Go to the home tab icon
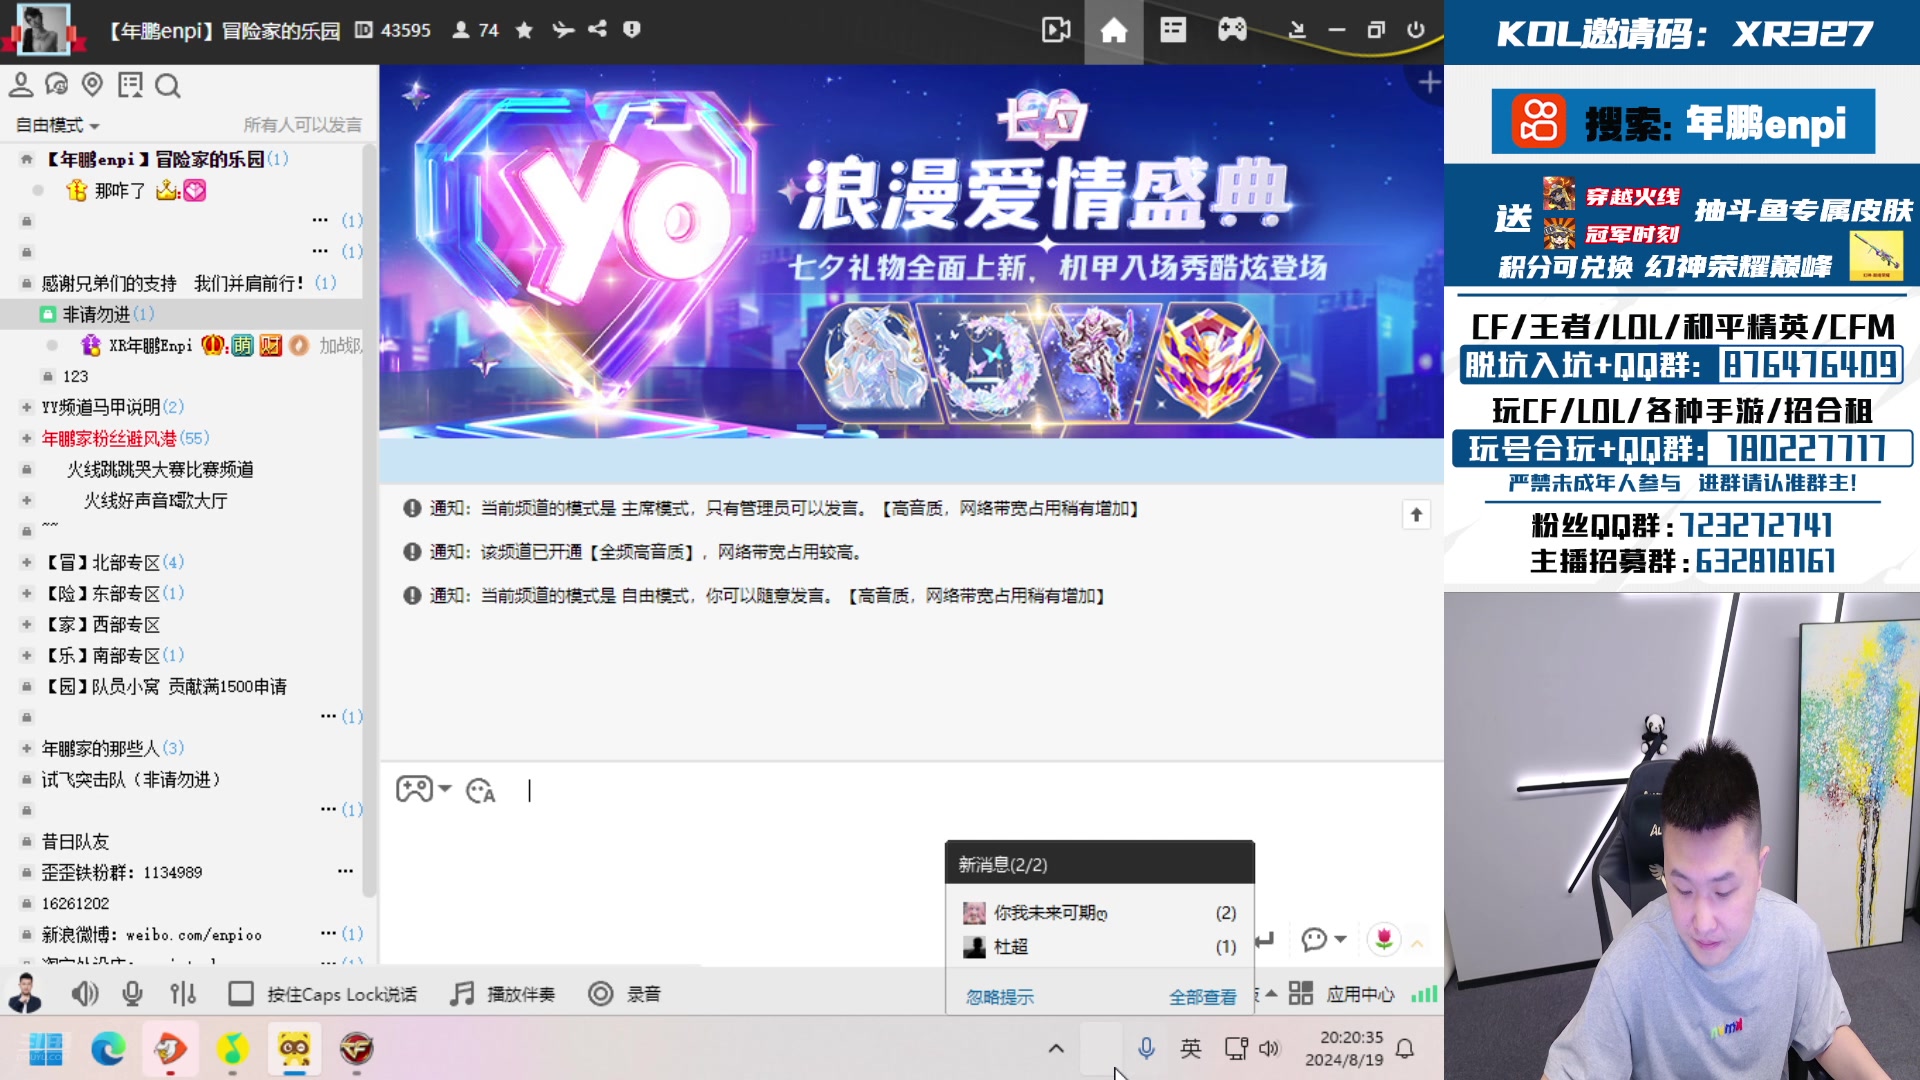 pos(1113,30)
